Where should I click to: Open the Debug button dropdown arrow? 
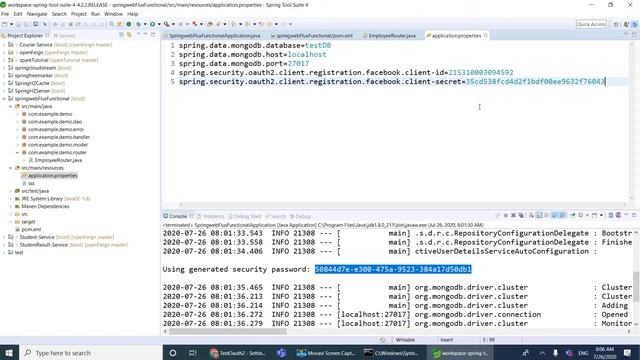click(145, 24)
